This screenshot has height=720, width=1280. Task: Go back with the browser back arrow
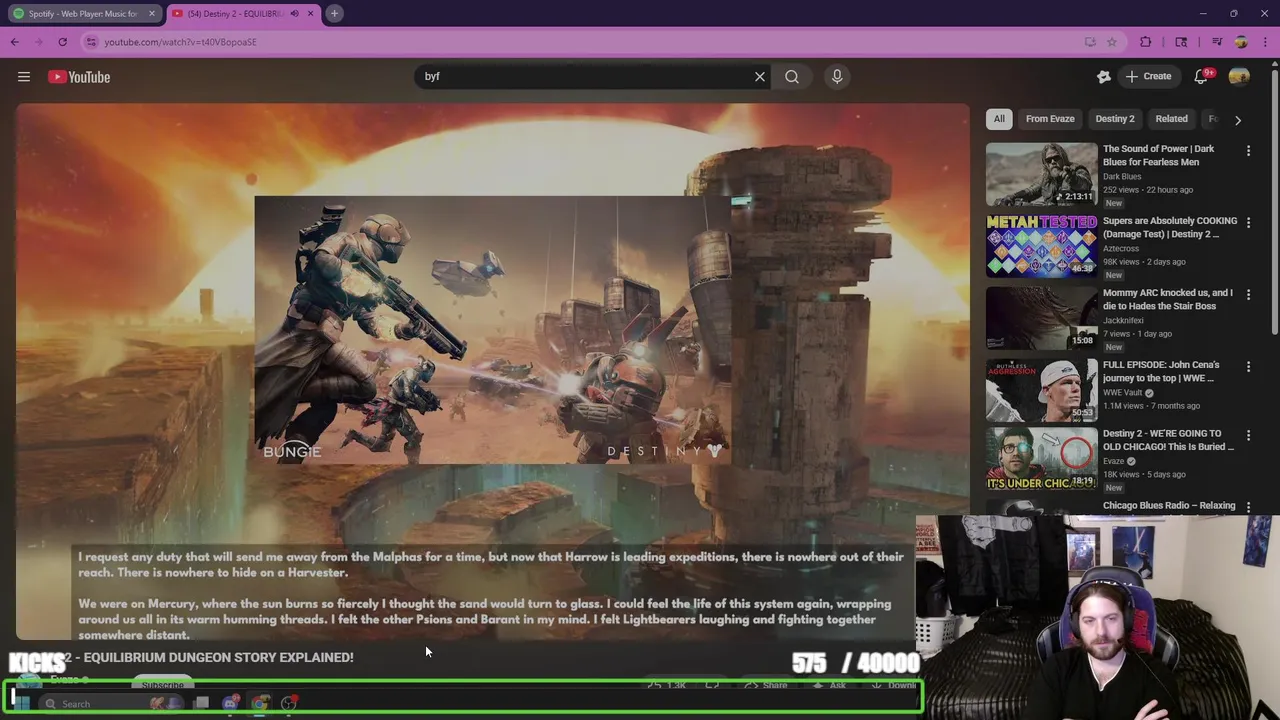pos(15,42)
